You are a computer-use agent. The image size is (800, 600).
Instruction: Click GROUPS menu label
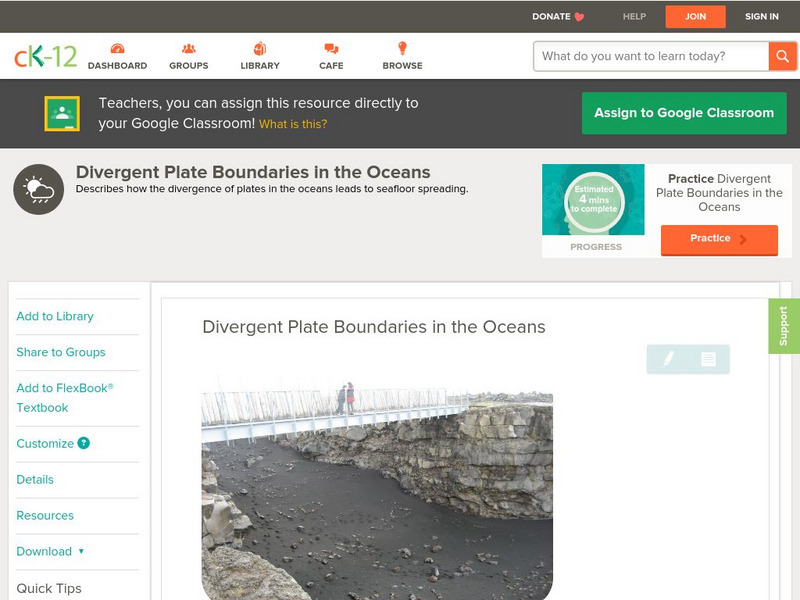coord(189,66)
